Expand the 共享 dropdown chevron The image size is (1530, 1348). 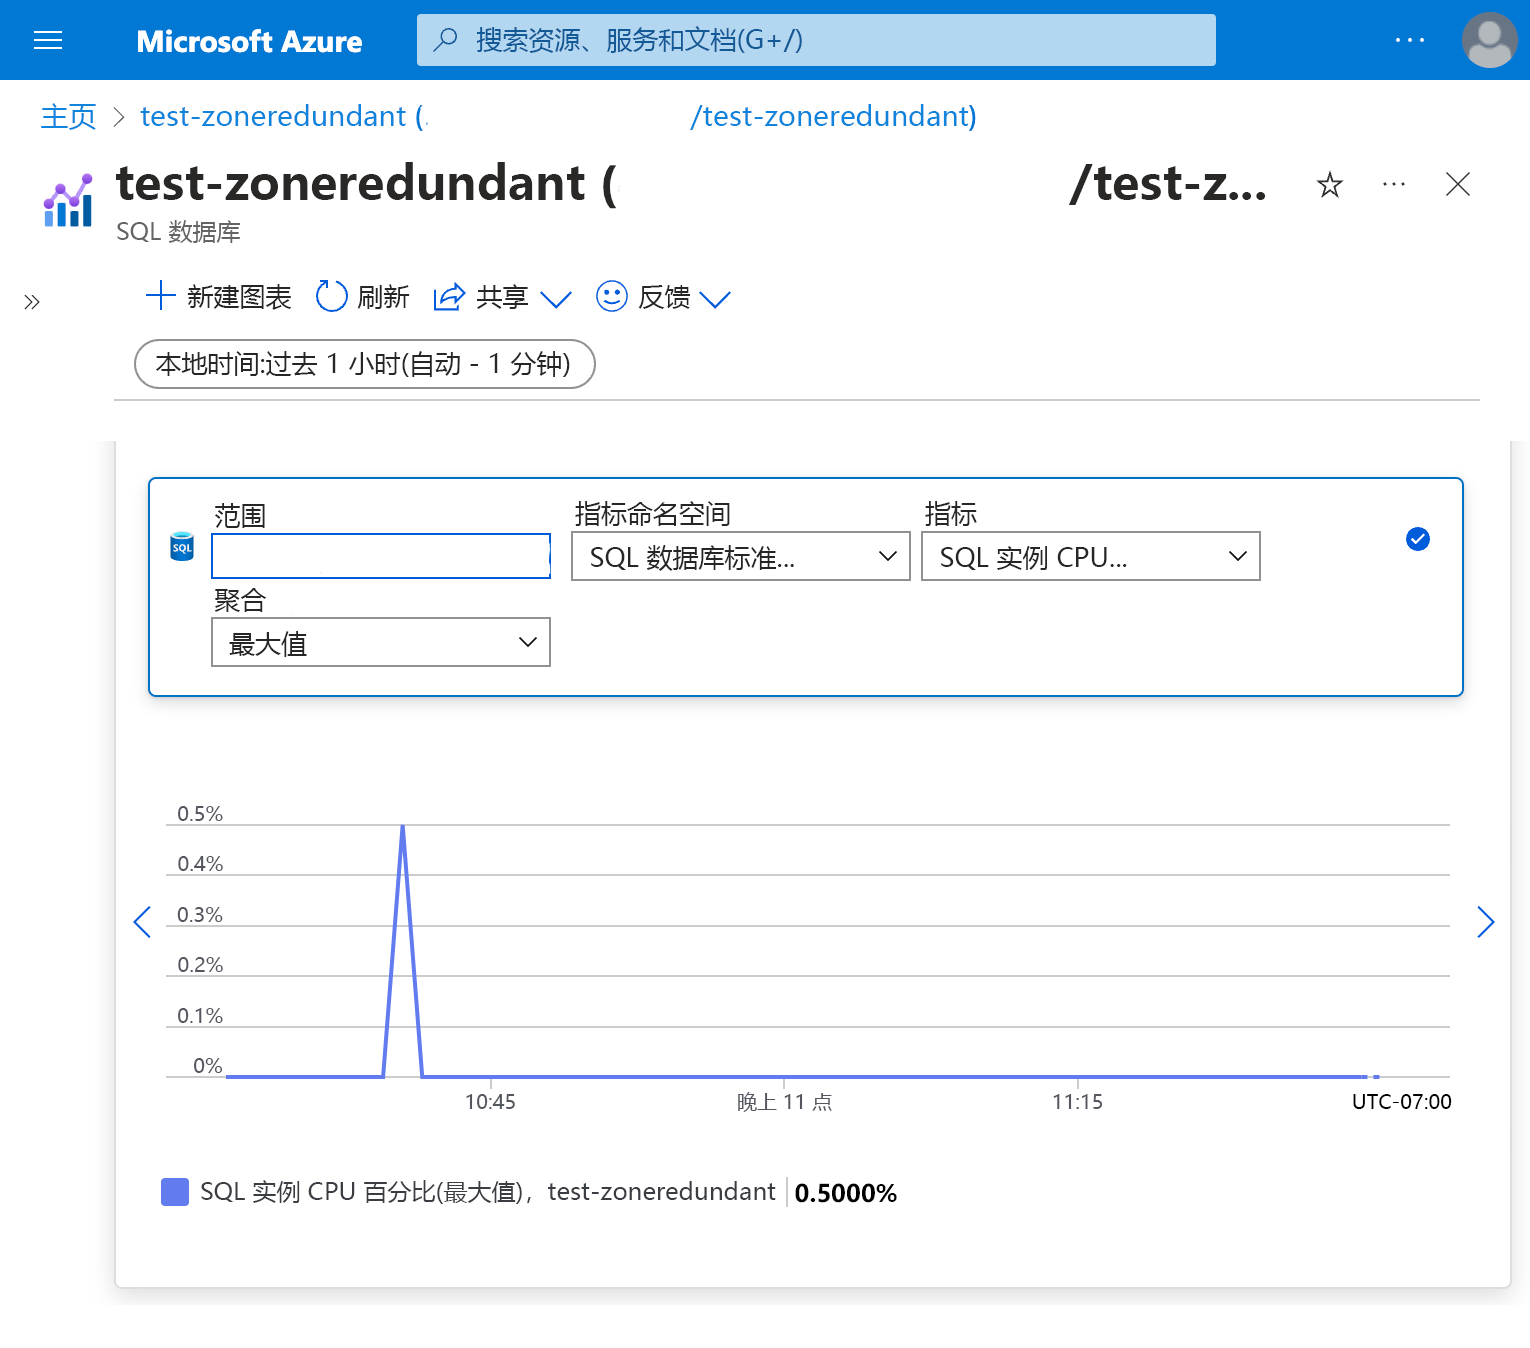pyautogui.click(x=555, y=299)
